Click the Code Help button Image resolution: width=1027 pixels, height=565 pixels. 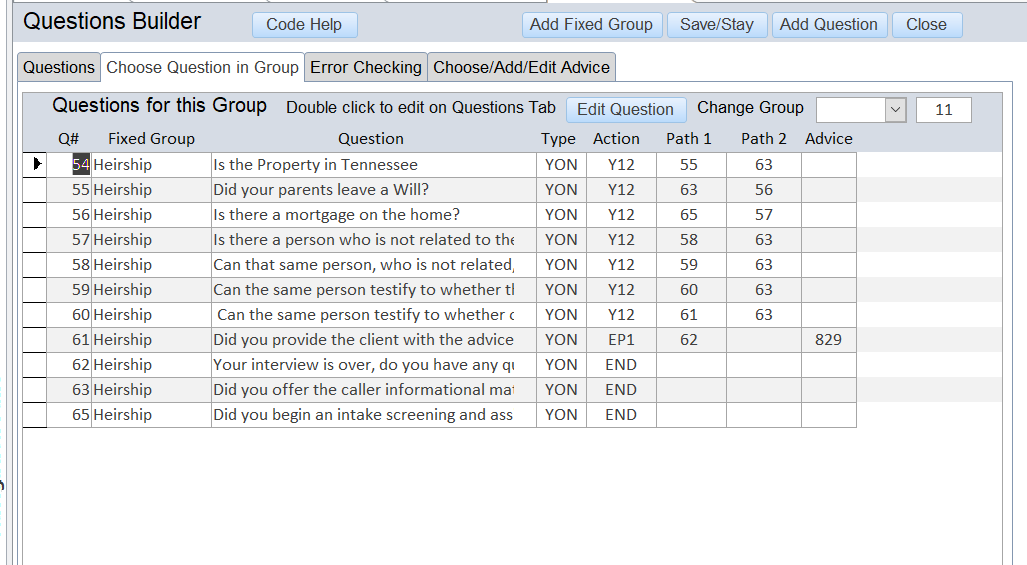(304, 25)
